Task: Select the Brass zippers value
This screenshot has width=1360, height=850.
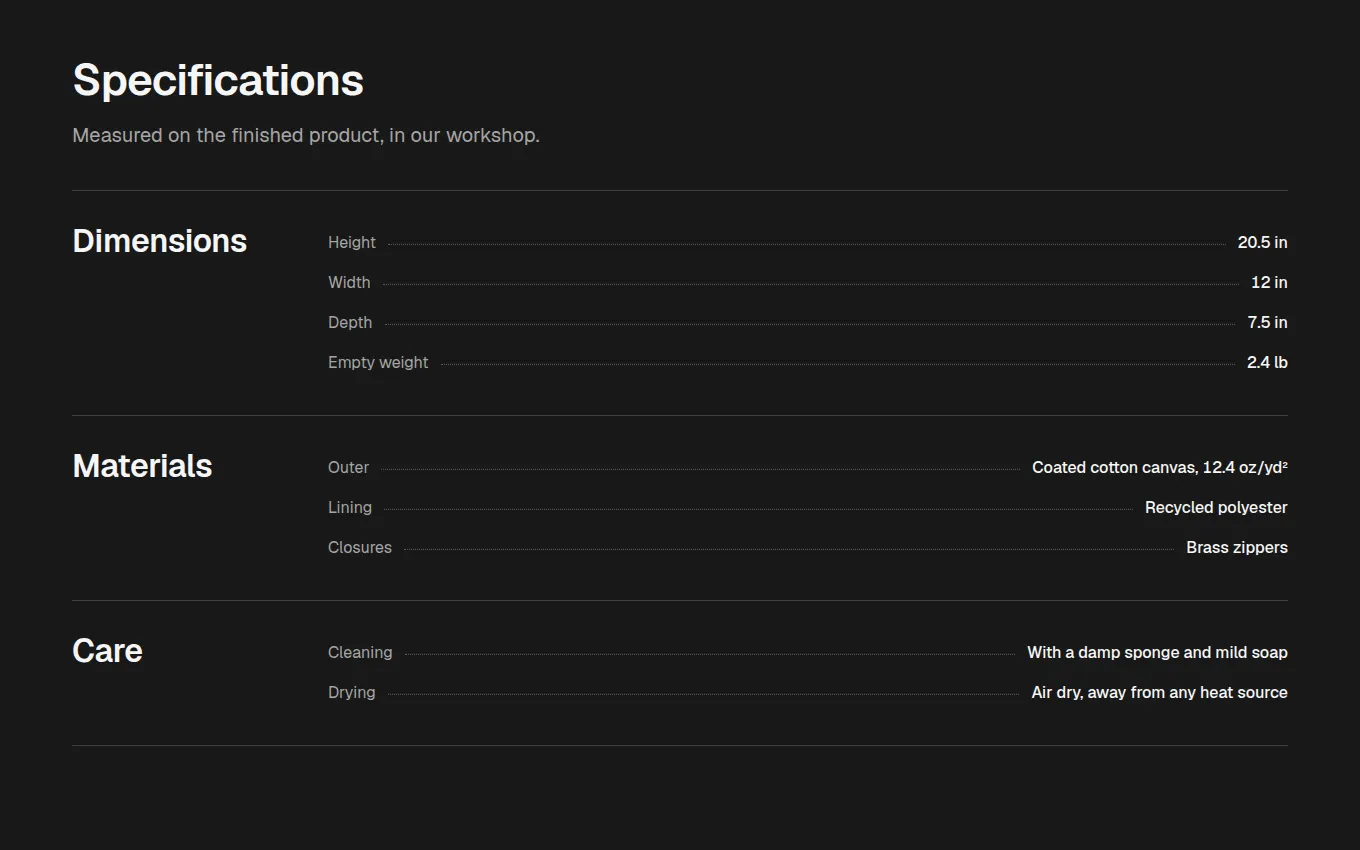Action: [1237, 547]
